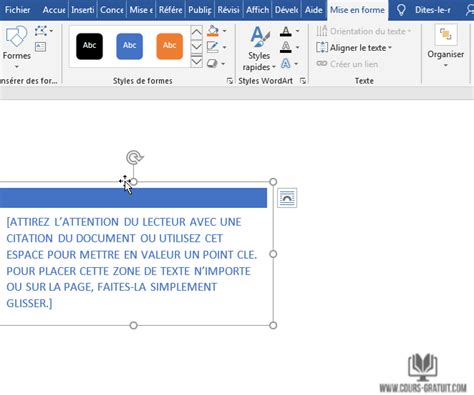Click the top-middle resize handle
This screenshot has height=395, width=474.
(134, 182)
